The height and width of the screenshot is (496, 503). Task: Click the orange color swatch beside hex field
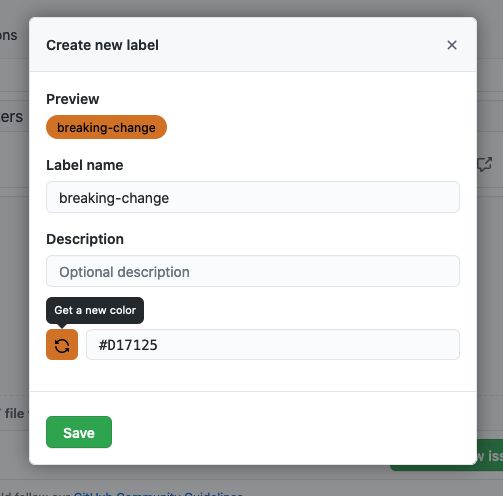coord(62,345)
